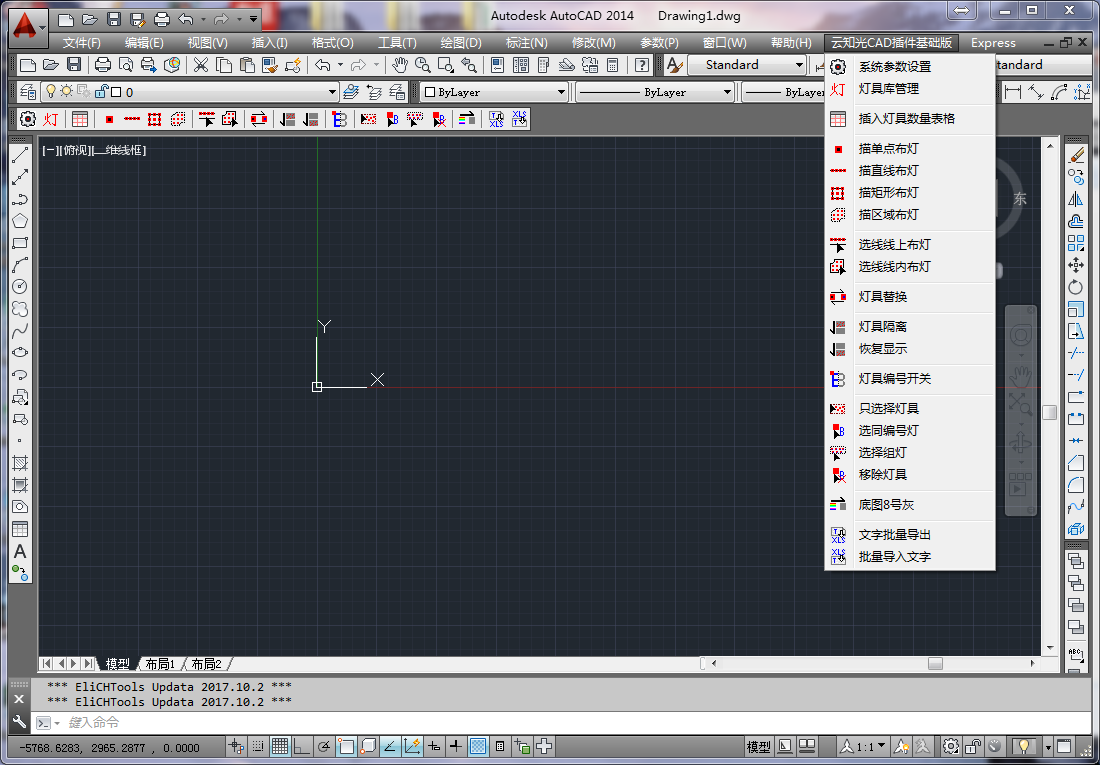
Task: Click the command line input field
Action: [561, 723]
